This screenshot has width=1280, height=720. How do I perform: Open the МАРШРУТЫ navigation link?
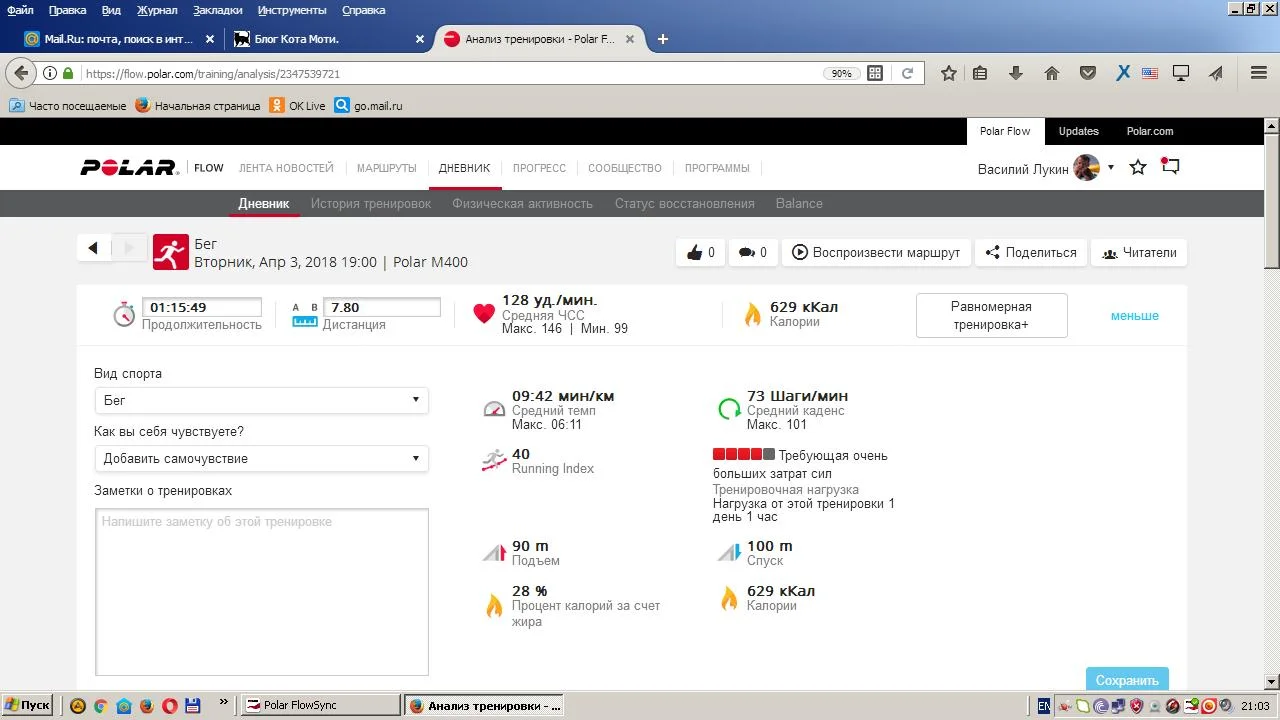pyautogui.click(x=387, y=168)
